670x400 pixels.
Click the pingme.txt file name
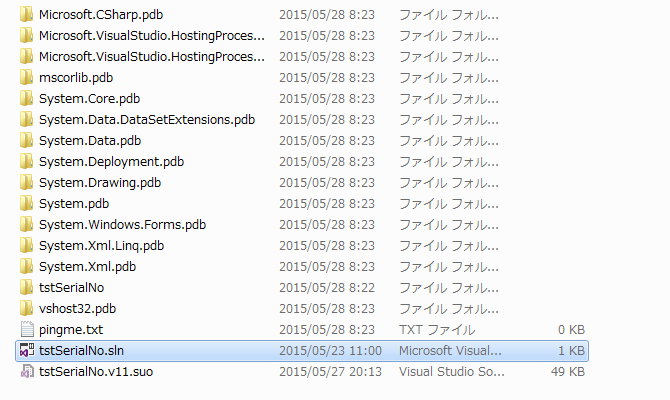71,330
